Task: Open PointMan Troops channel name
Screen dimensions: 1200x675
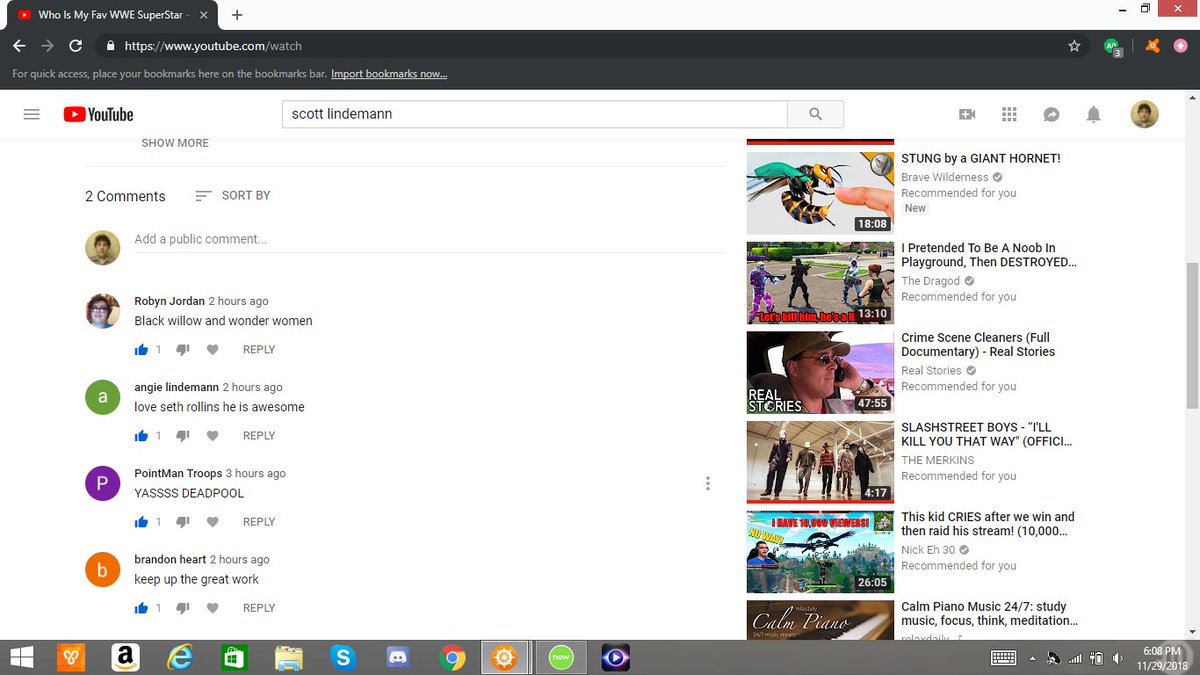Action: tap(178, 473)
